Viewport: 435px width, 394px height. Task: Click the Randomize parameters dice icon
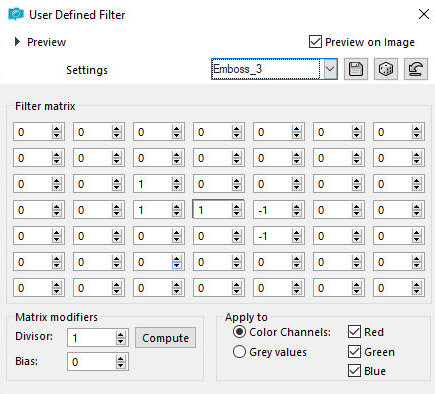(386, 69)
